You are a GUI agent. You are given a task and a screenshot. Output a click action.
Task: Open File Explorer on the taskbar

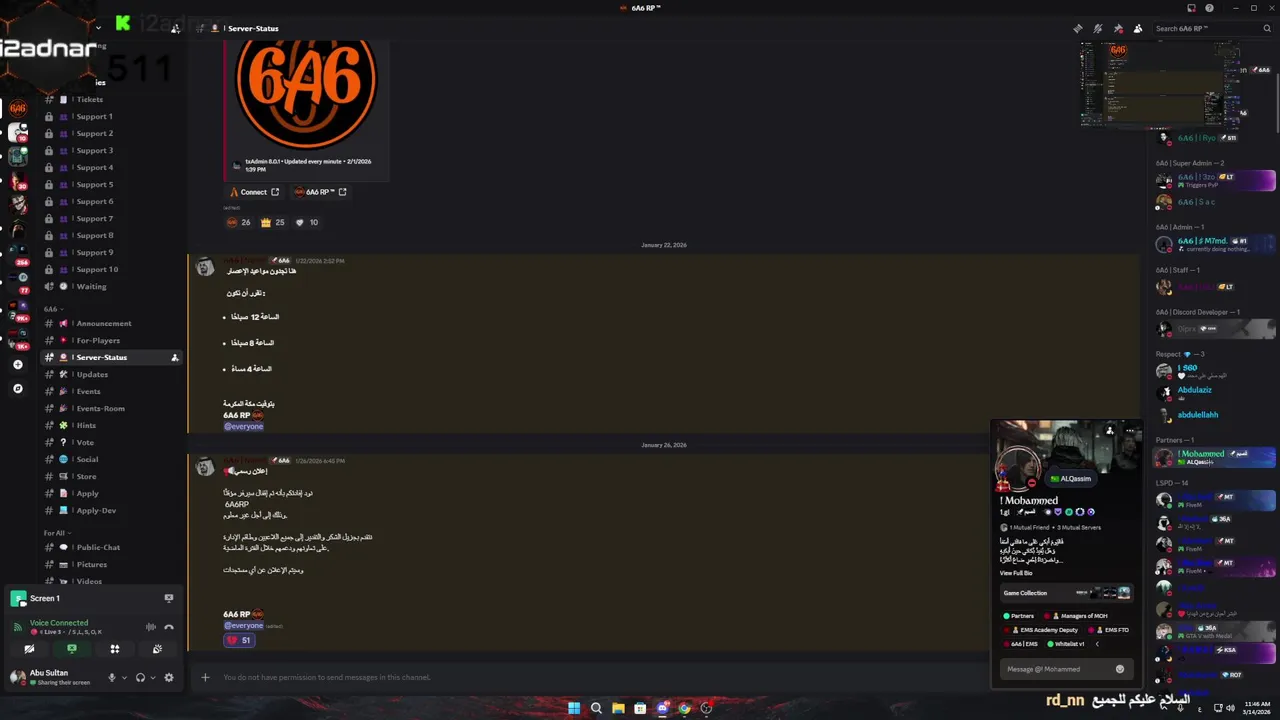[618, 708]
